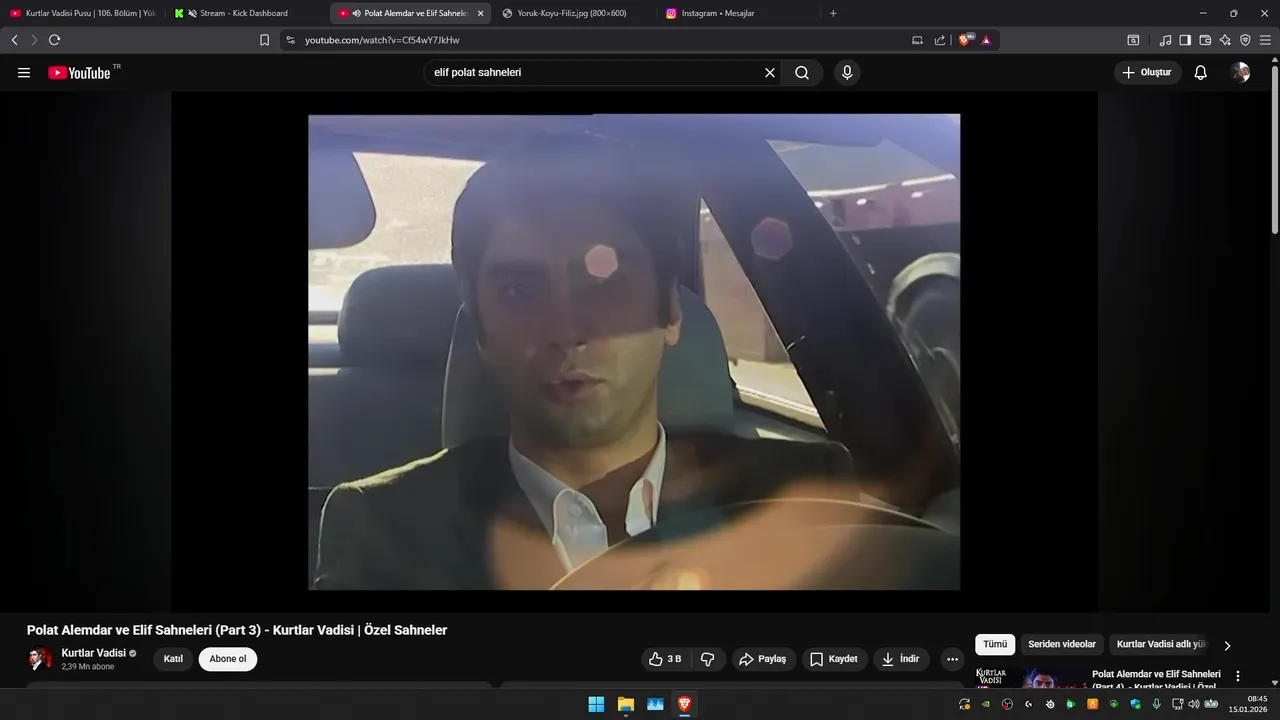The width and height of the screenshot is (1280, 720).
Task: Open three-dot menu on suggested Part 4 video
Action: point(1238,676)
